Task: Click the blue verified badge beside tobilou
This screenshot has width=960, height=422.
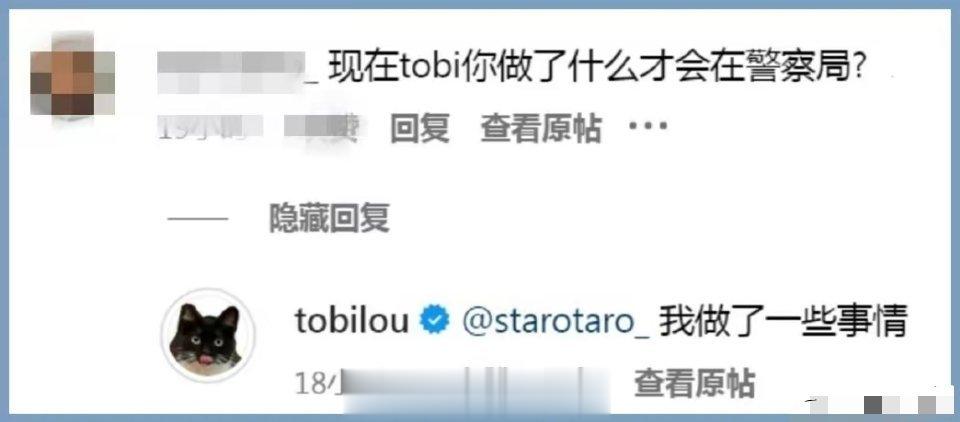Action: (435, 321)
